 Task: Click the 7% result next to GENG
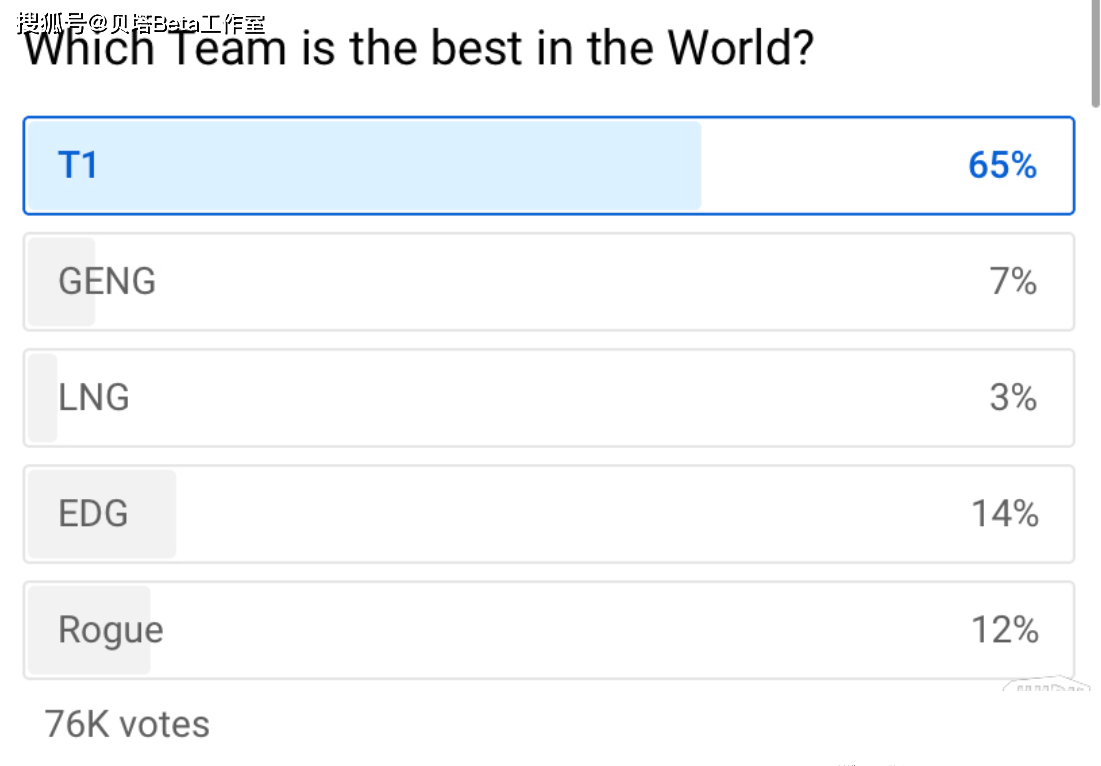[x=1013, y=281]
